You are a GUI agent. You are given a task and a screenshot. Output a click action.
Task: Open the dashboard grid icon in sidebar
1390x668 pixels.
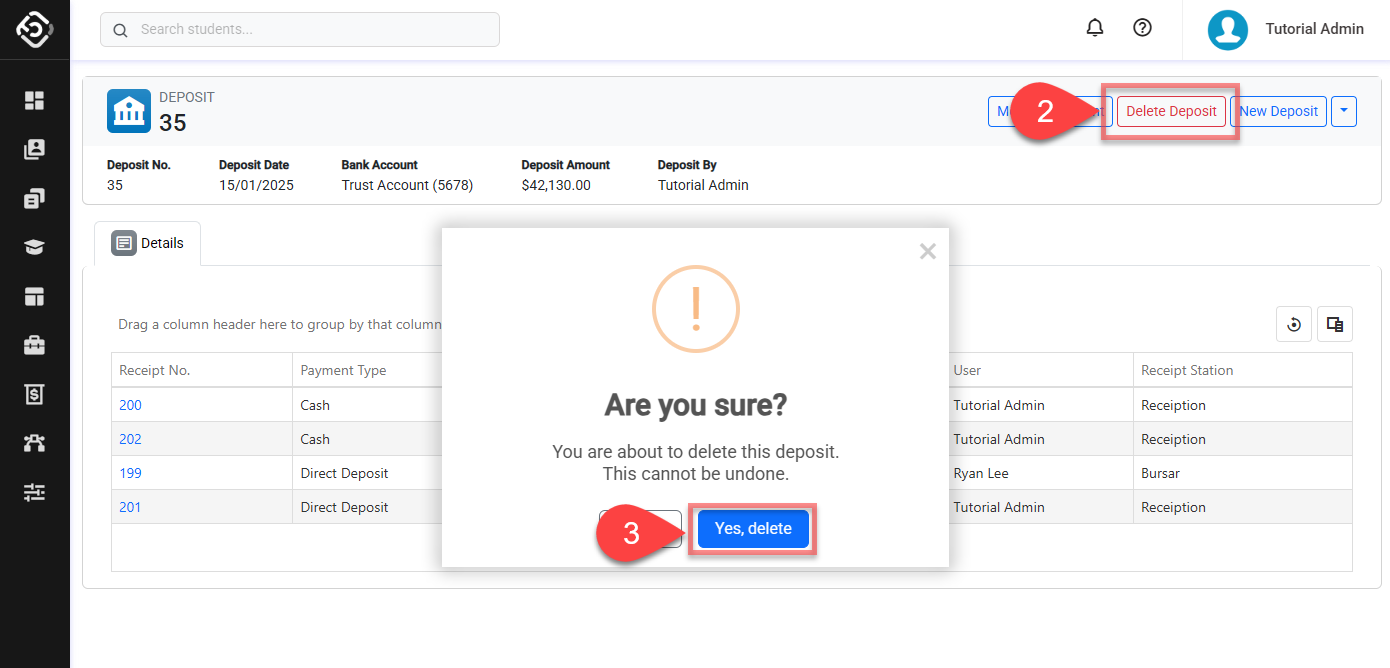point(35,100)
